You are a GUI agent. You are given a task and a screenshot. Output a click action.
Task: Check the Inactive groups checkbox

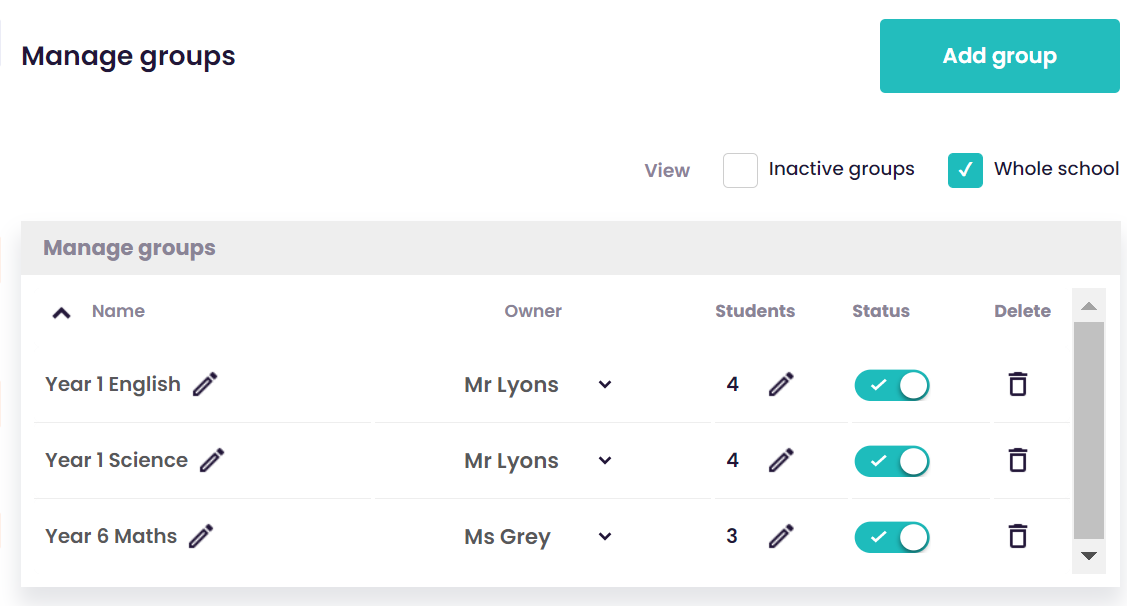click(x=740, y=170)
